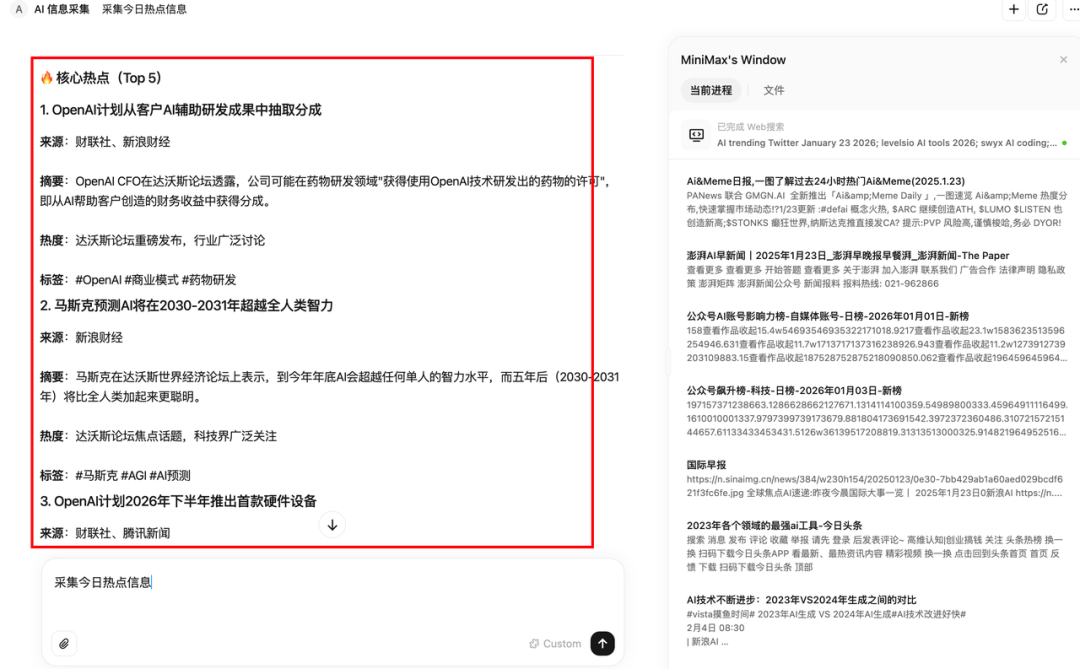Attach a file using the paperclip icon

tap(63, 643)
